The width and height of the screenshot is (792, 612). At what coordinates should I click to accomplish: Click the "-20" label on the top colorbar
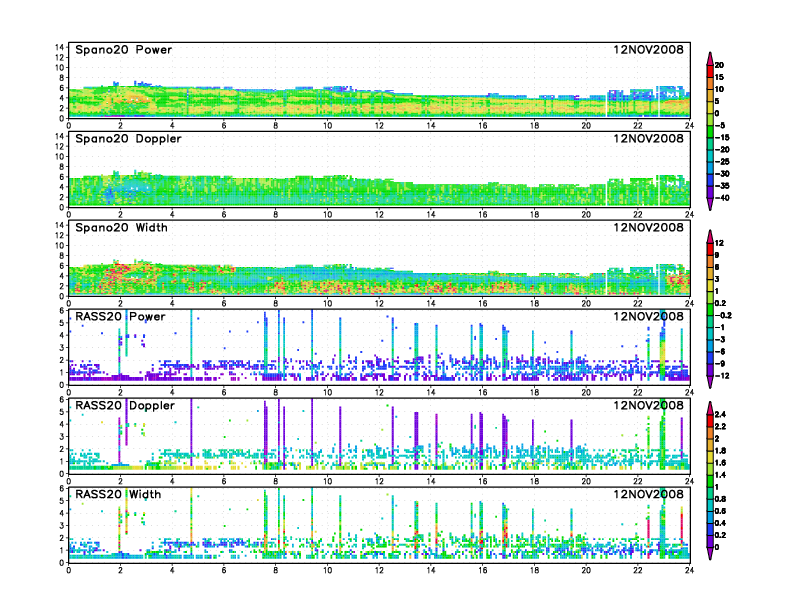click(722, 149)
